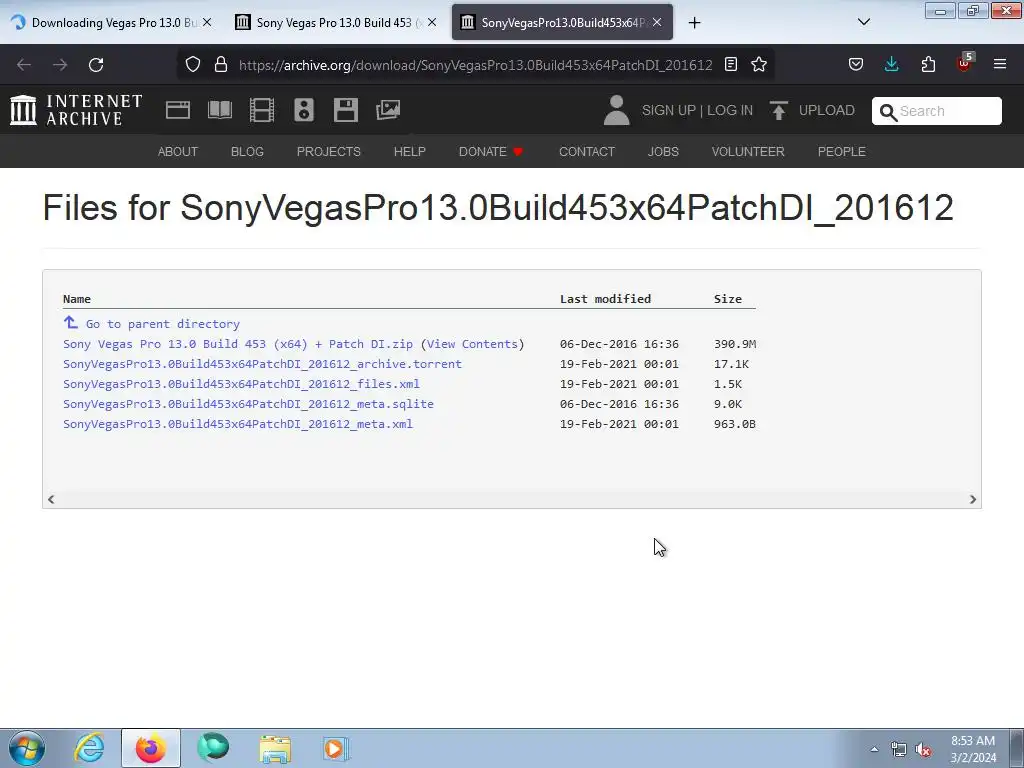Open Windows Media Player in taskbar

pos(336,748)
